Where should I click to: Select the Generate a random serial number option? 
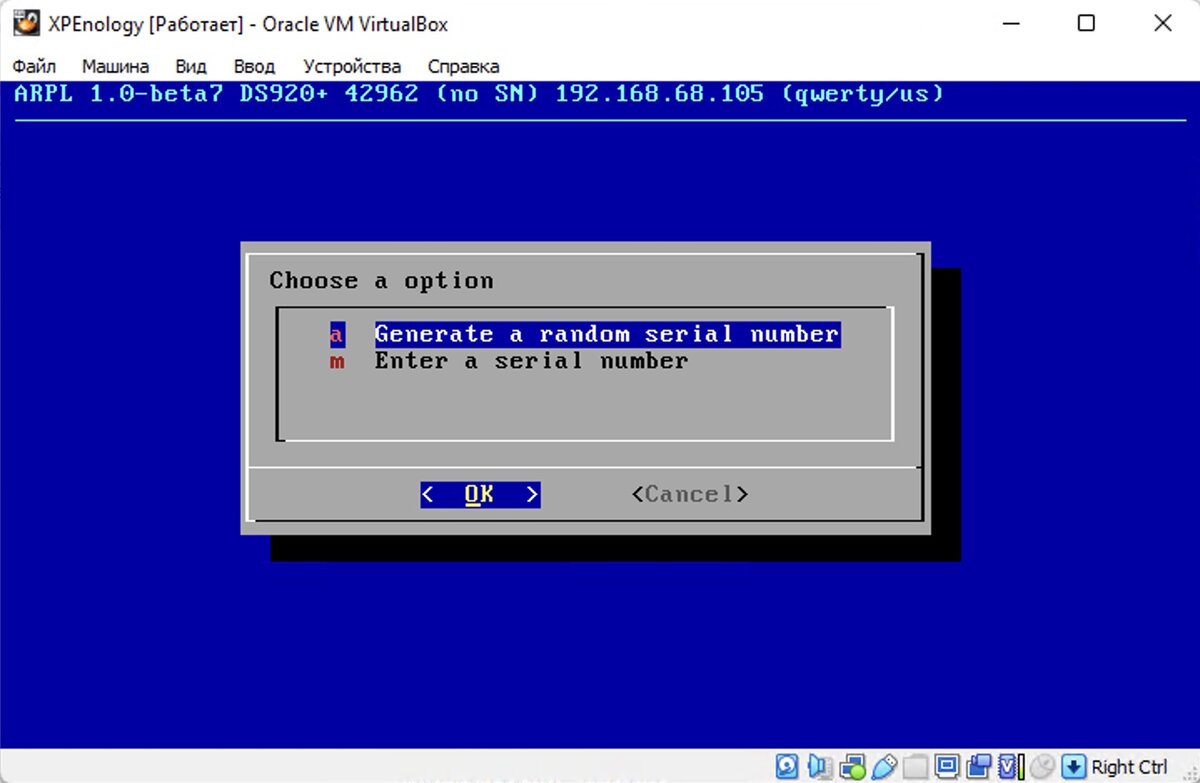605,334
